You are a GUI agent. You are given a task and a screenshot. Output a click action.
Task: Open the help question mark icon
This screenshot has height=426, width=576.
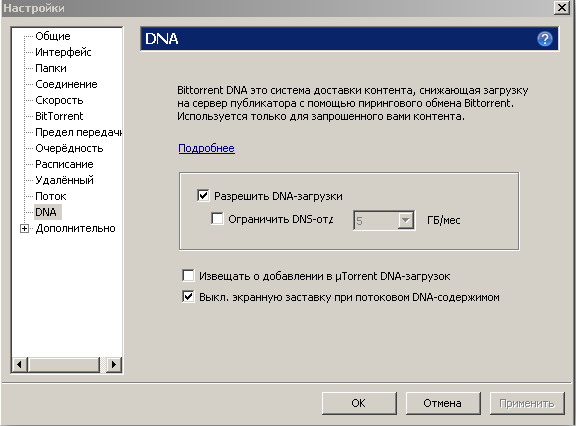point(544,39)
